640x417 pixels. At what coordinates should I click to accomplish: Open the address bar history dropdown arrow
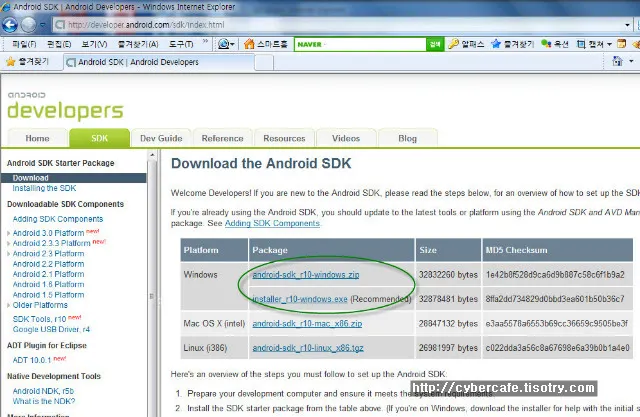click(x=627, y=25)
